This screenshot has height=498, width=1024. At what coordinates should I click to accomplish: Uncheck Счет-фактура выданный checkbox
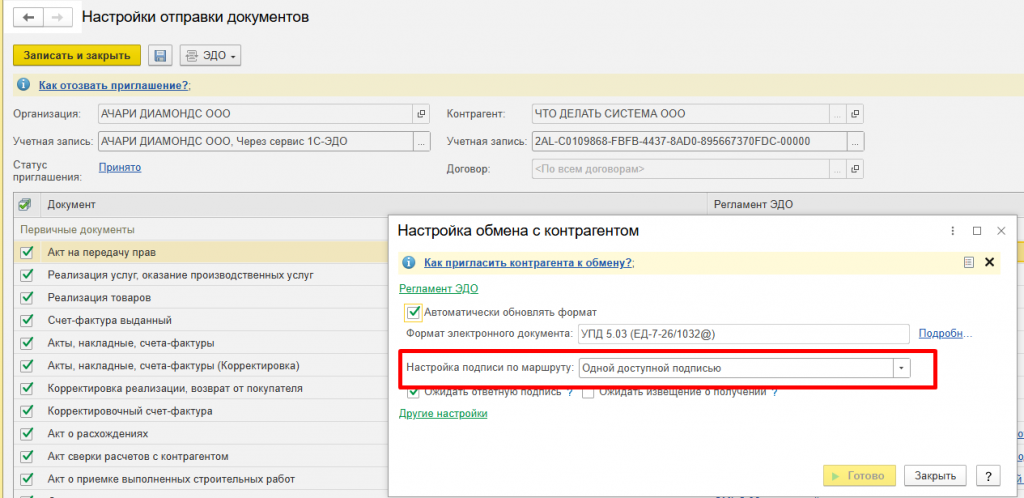[27, 320]
